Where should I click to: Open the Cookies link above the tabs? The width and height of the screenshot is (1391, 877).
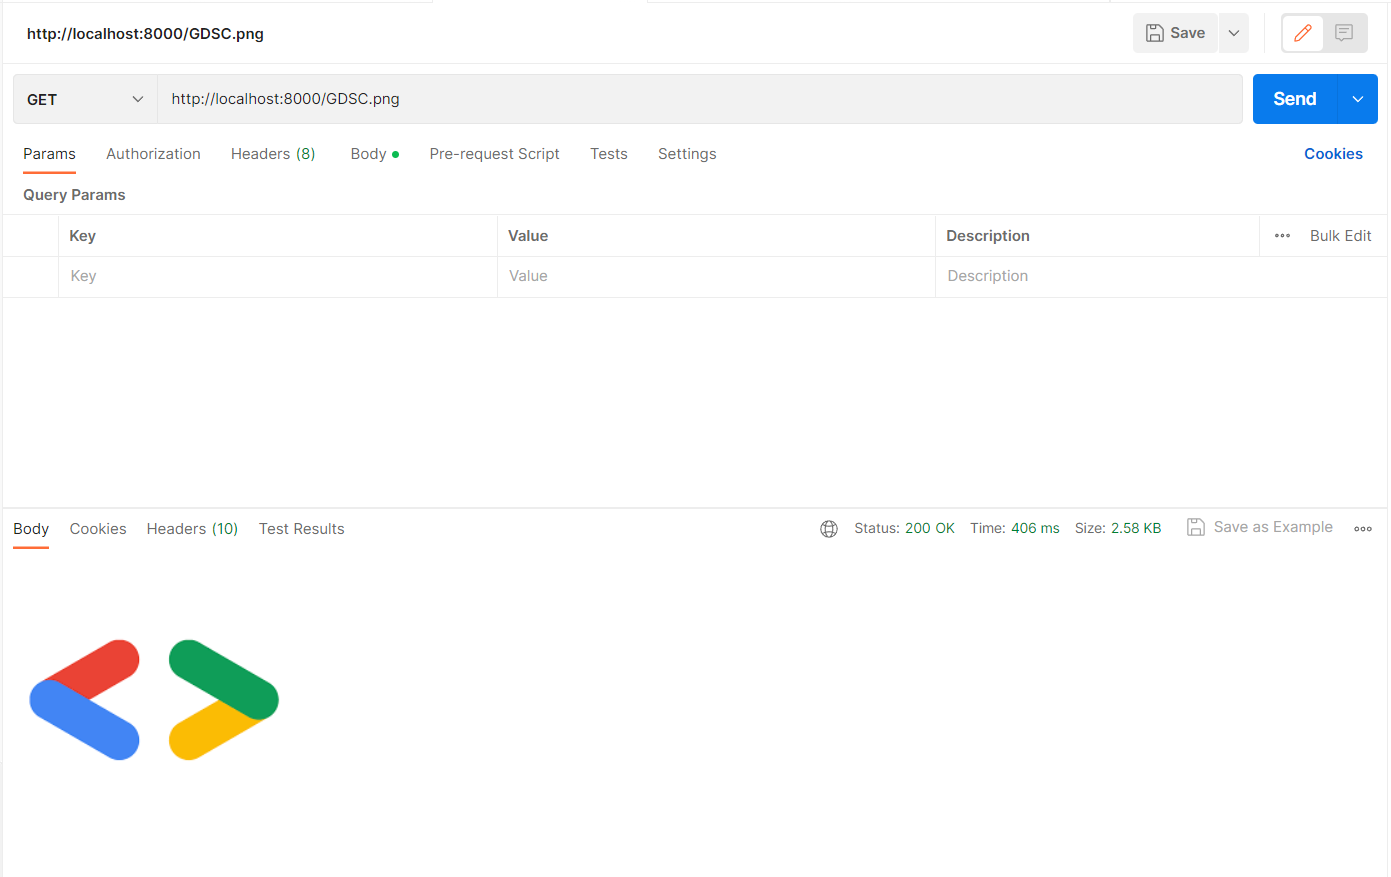pos(1333,153)
